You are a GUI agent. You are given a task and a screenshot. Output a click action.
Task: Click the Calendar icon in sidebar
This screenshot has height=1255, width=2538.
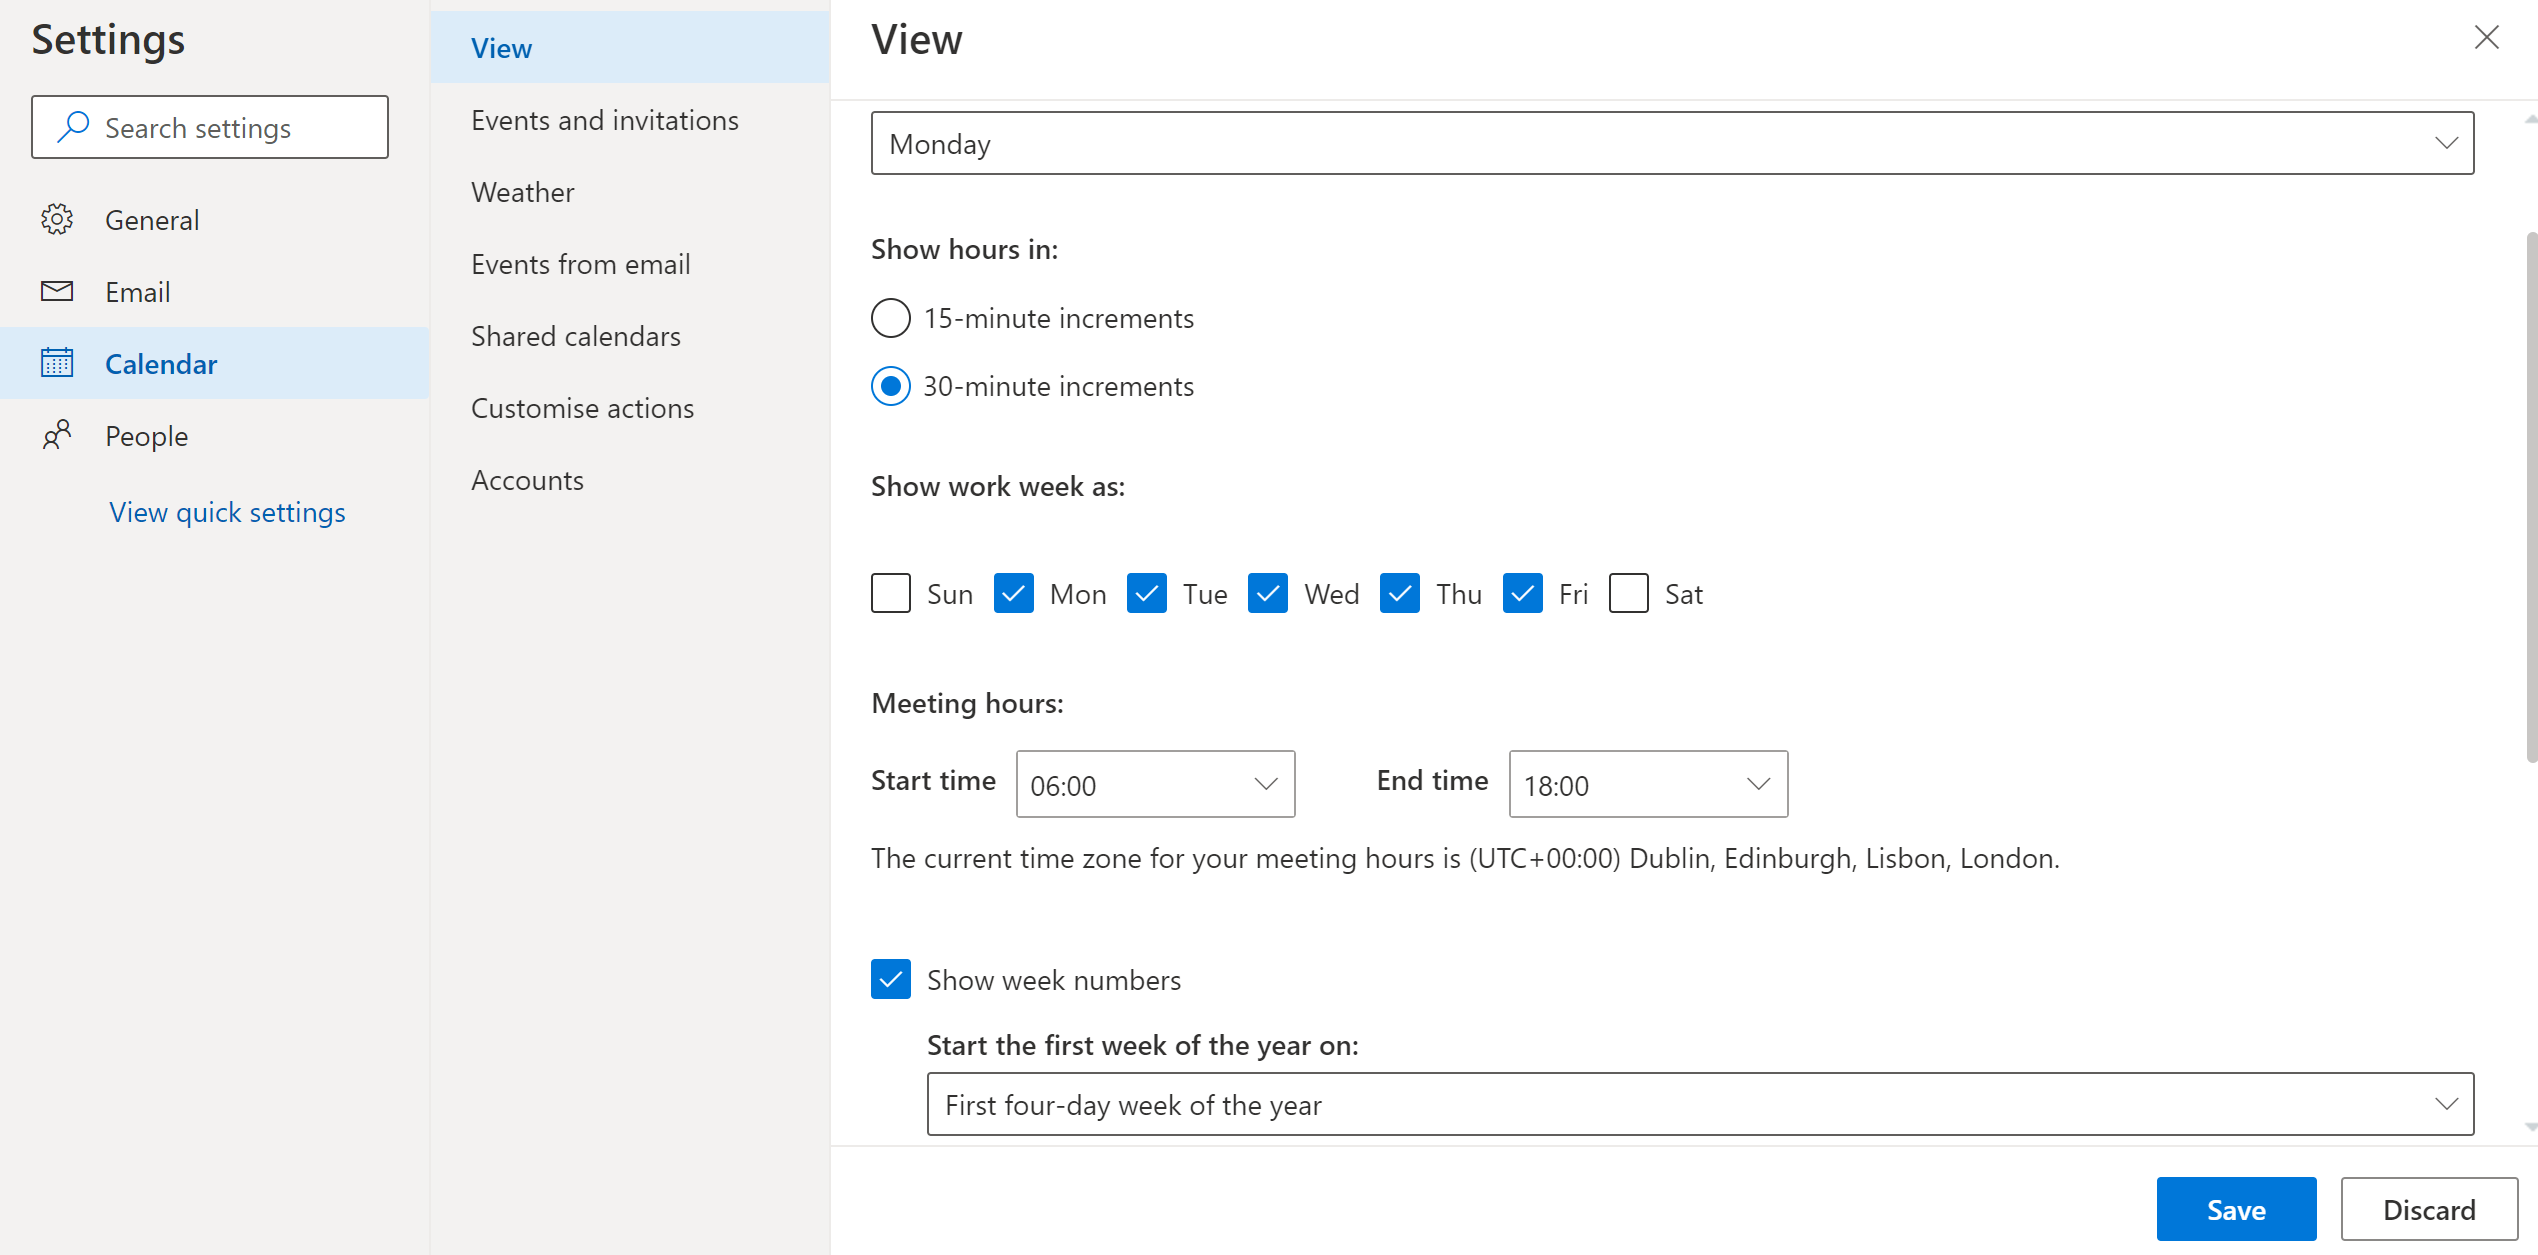tap(58, 363)
